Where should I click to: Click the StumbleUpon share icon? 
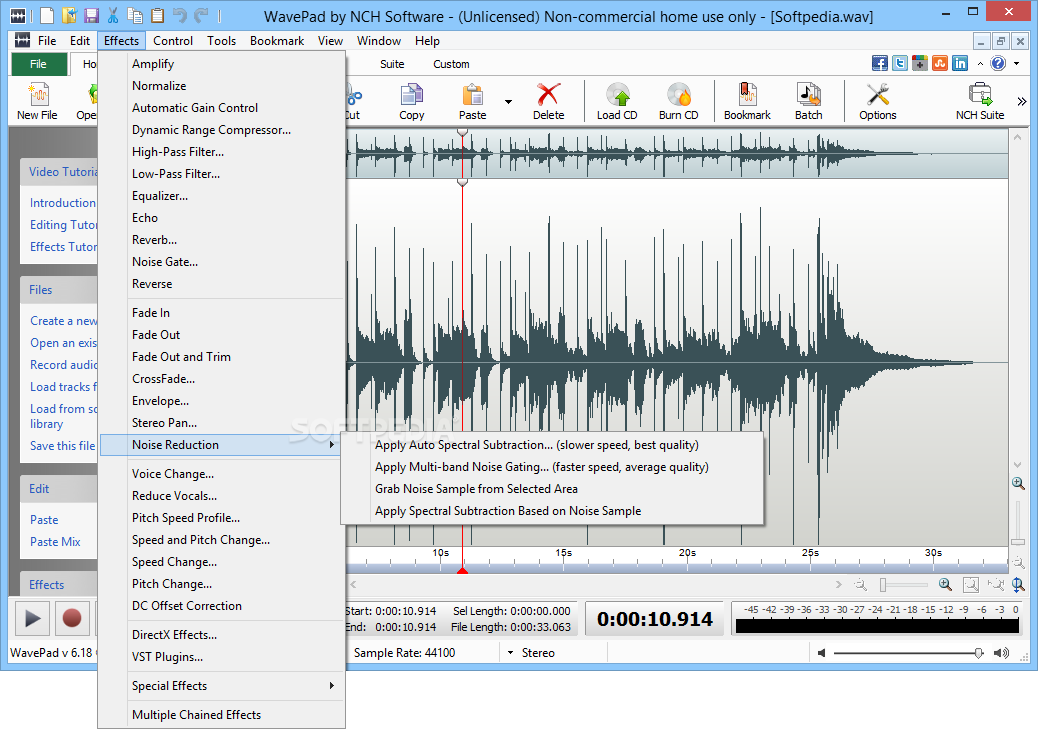point(940,64)
